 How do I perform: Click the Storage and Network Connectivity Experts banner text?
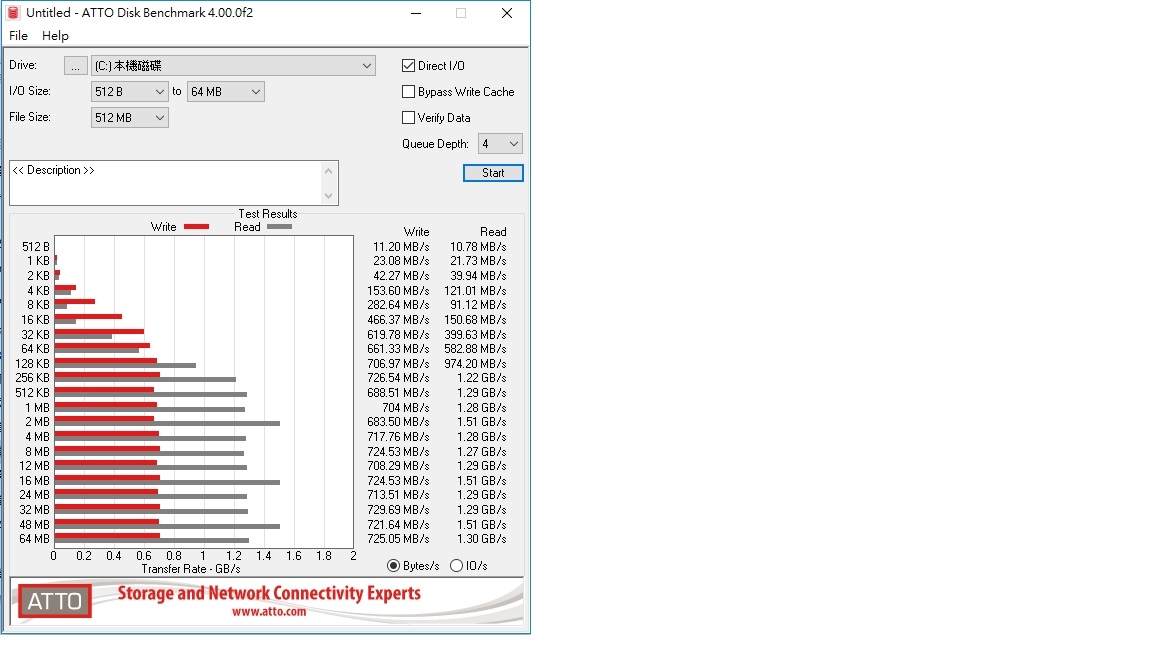(269, 593)
